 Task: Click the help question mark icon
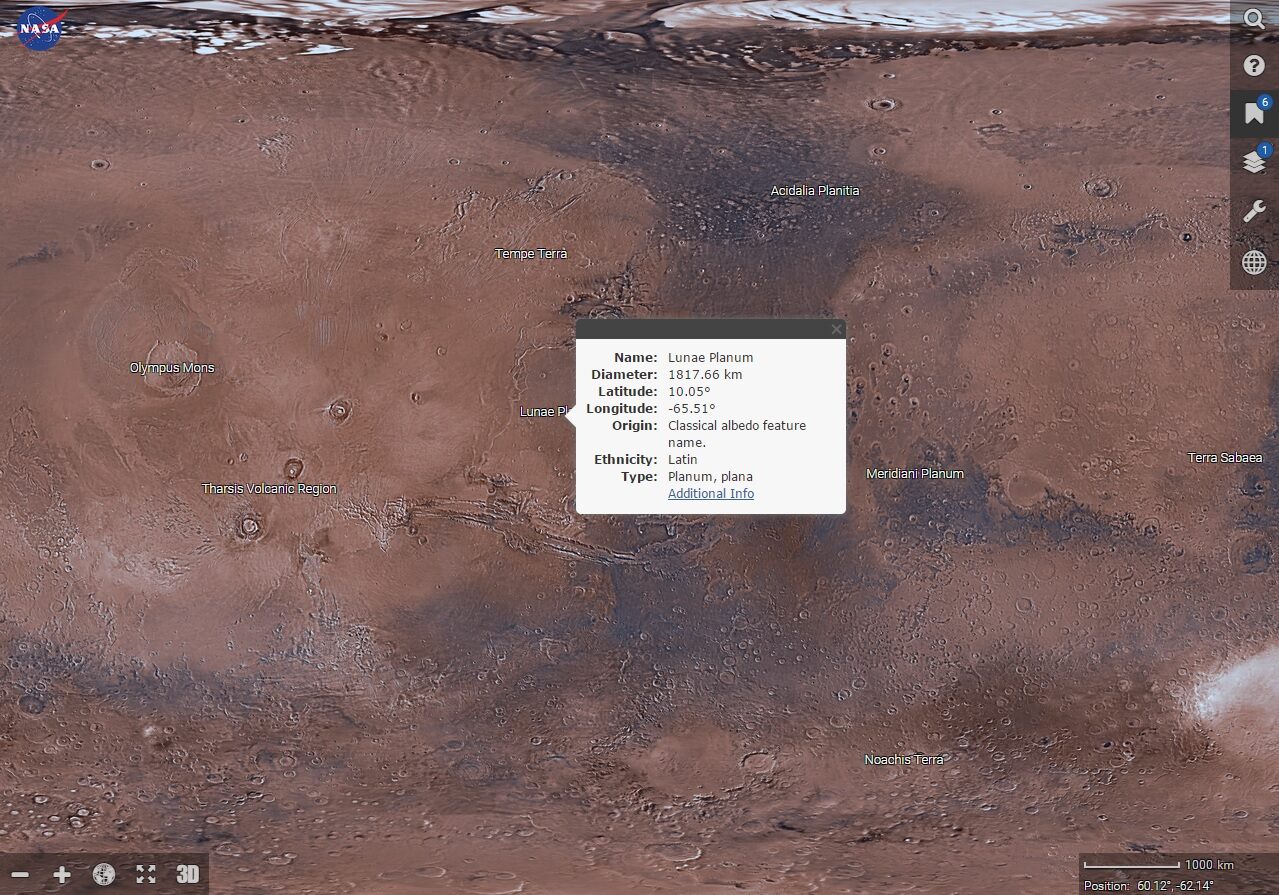point(1254,66)
